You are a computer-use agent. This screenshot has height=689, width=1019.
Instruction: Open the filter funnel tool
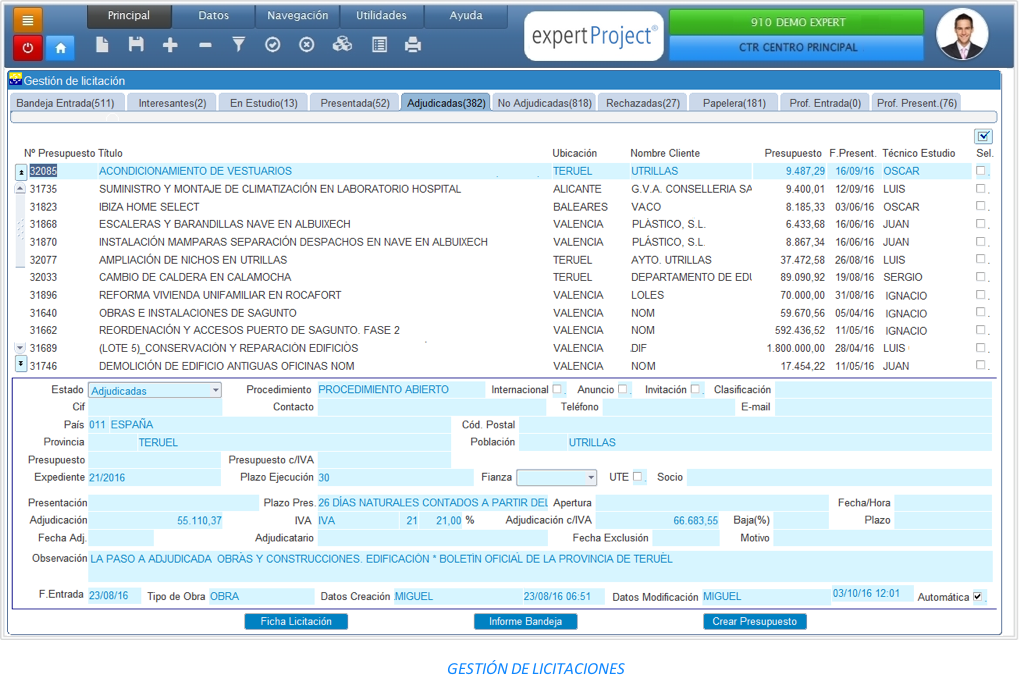(239, 44)
